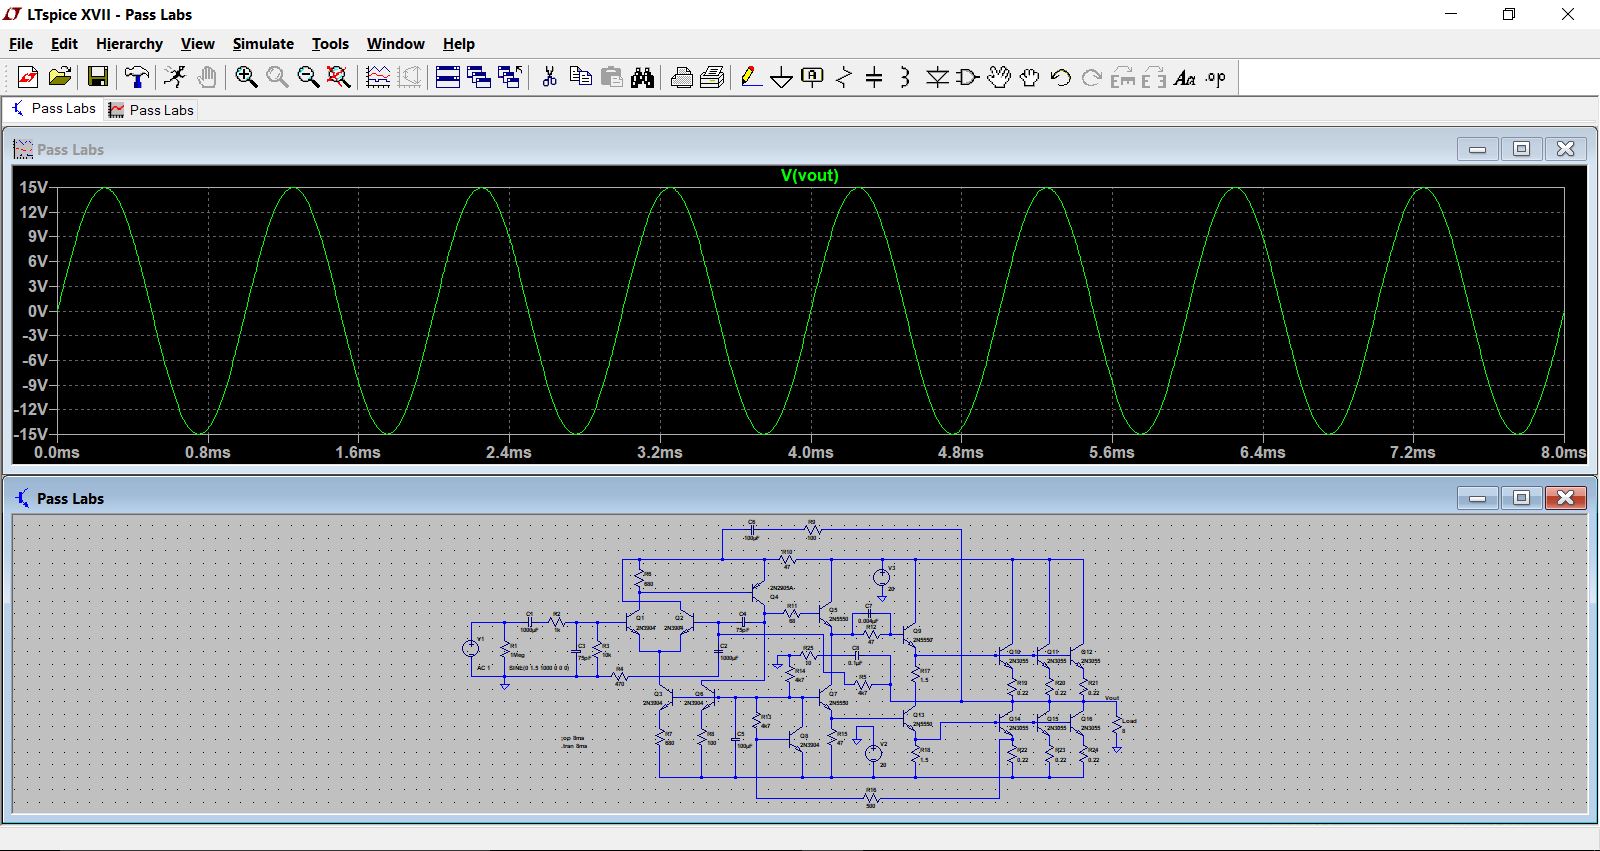
Task: Click the Load resistor in schematic
Action: coord(1118,726)
